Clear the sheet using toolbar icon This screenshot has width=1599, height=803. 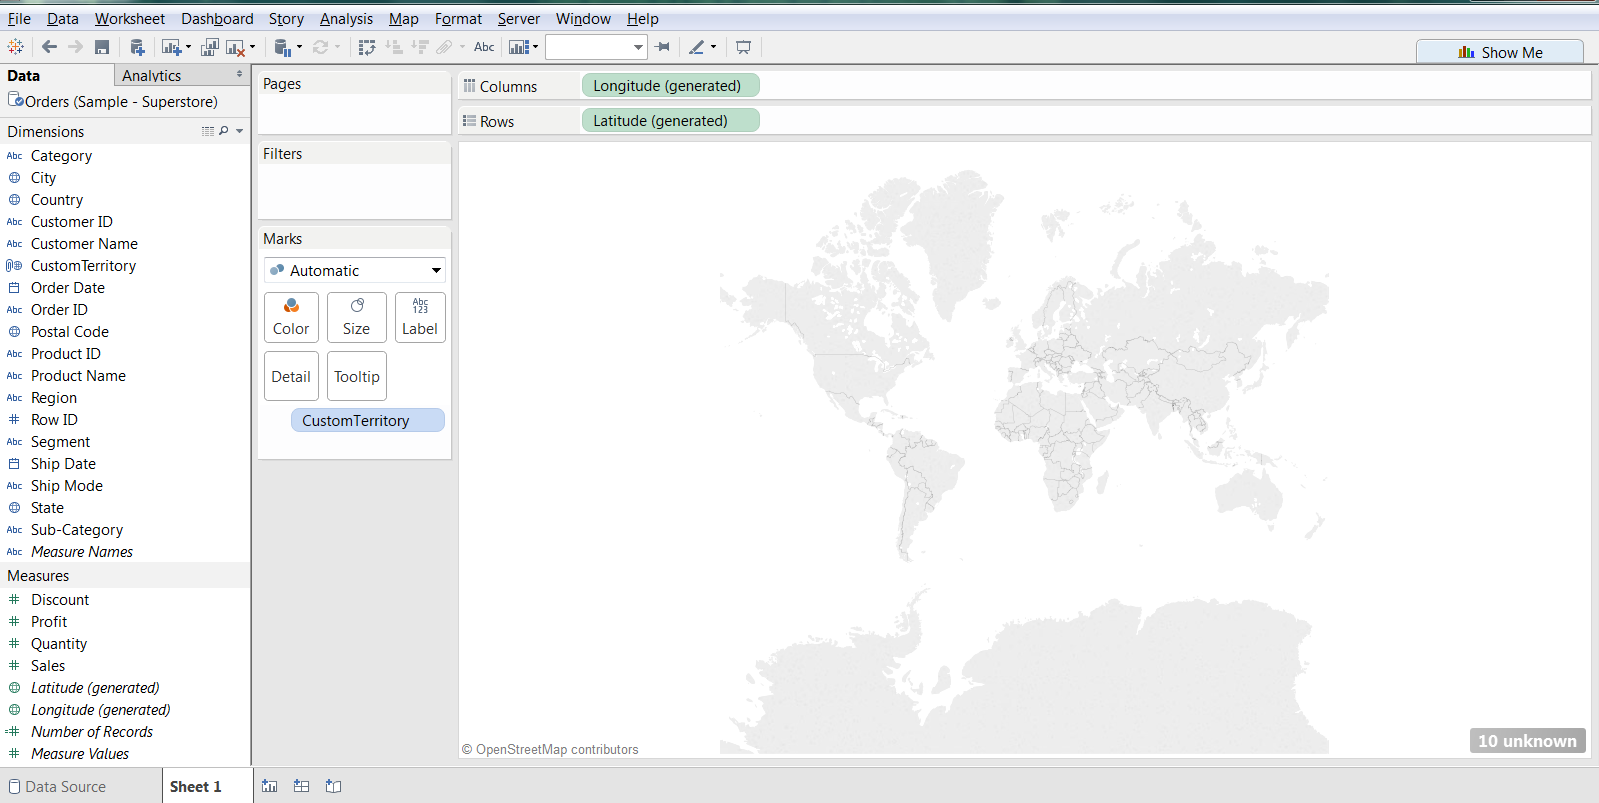coord(236,47)
